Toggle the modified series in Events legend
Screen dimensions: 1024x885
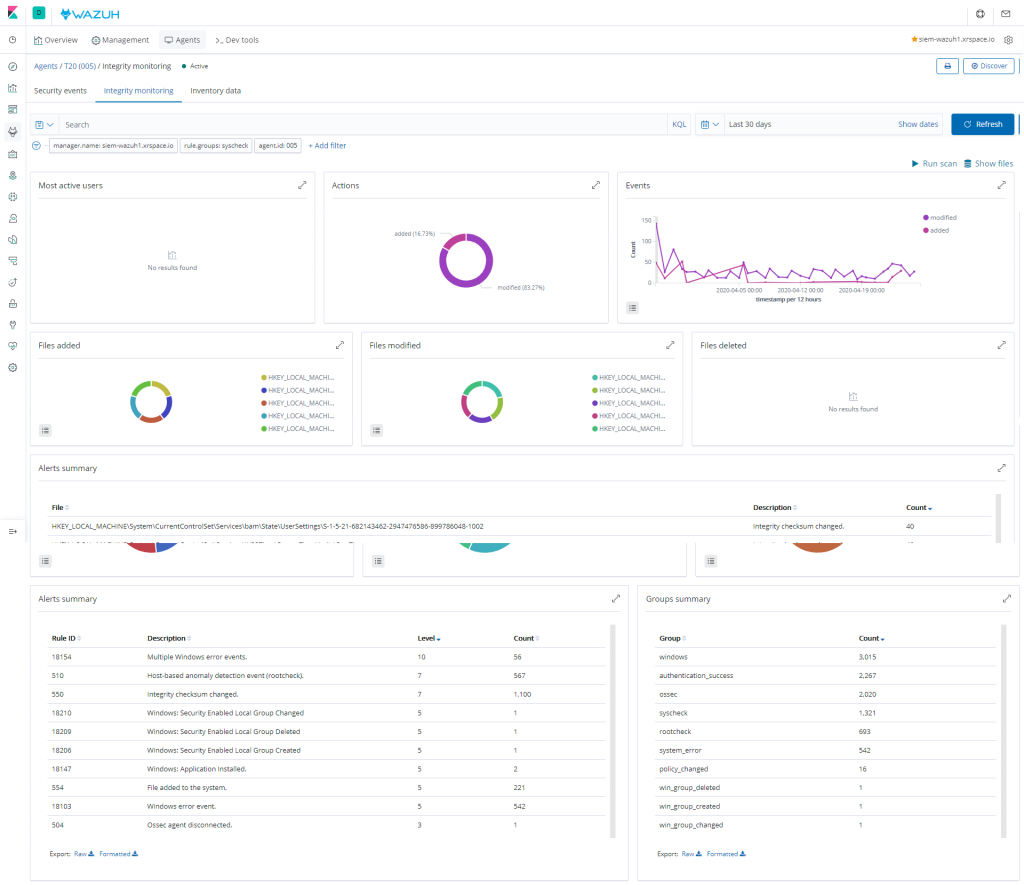[939, 217]
